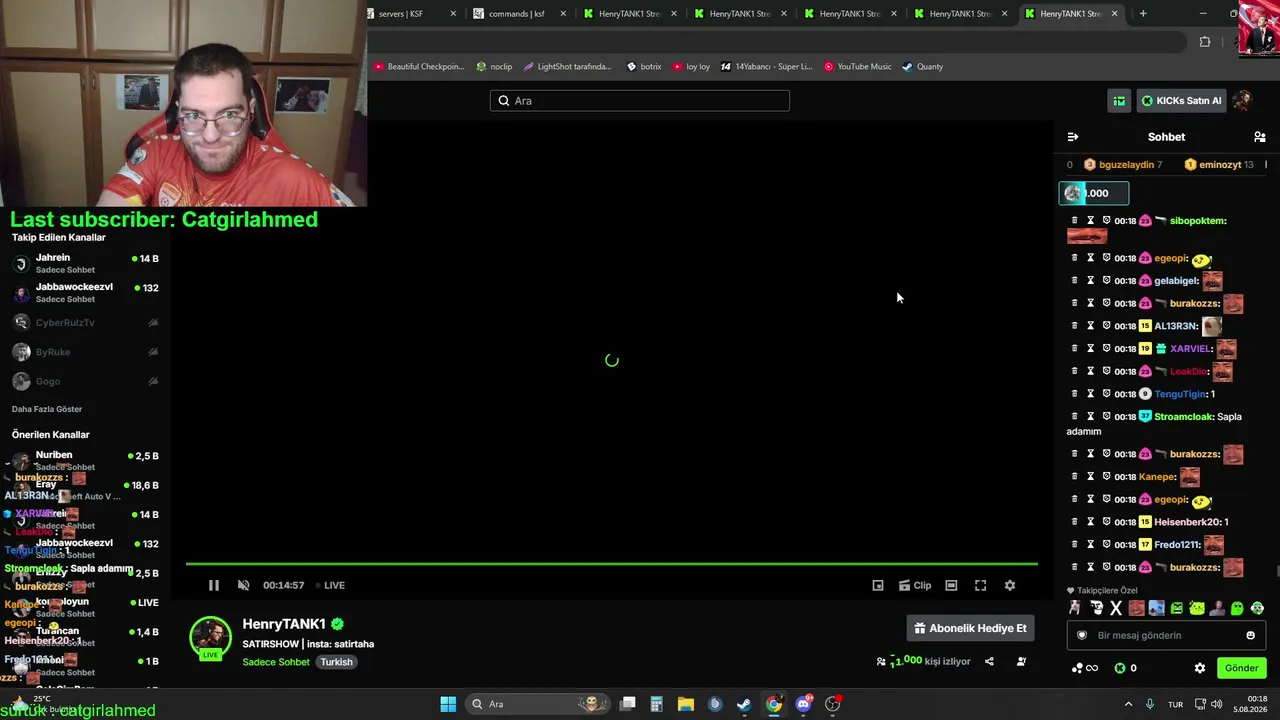Pick the X emote in emote row
The width and height of the screenshot is (1280, 720).
coord(1116,608)
